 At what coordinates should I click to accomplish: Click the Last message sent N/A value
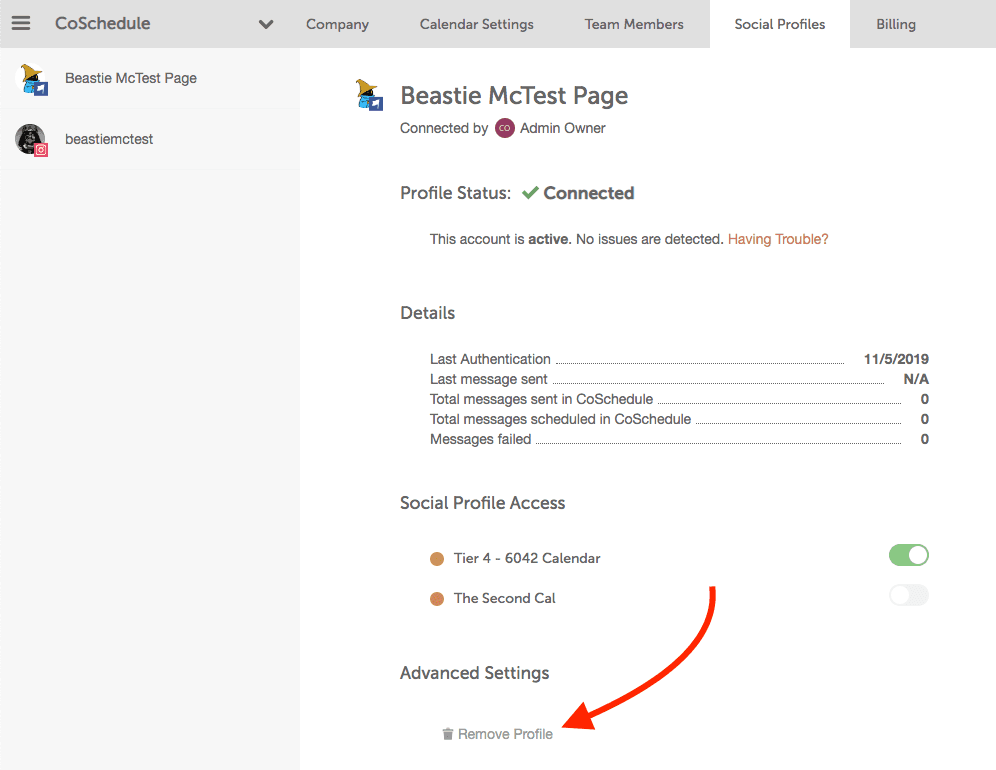click(x=916, y=379)
